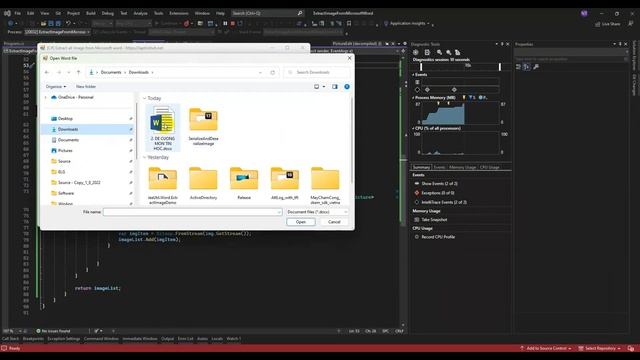640x360 pixels.
Task: Click the Solution Explorer vertical side tab
Action: tap(634, 55)
